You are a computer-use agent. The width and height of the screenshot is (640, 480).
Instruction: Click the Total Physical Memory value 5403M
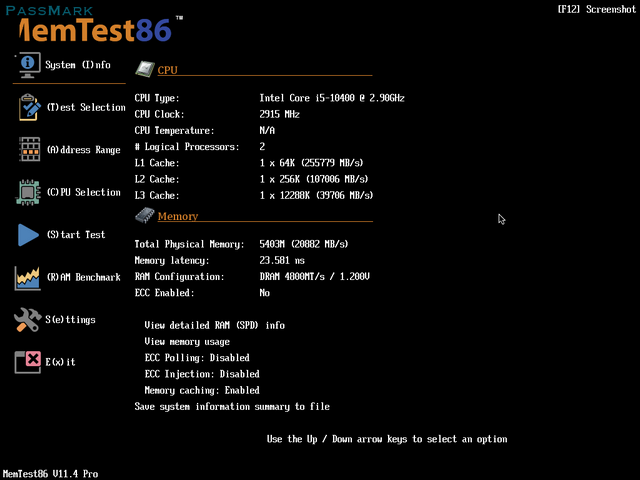pos(304,244)
